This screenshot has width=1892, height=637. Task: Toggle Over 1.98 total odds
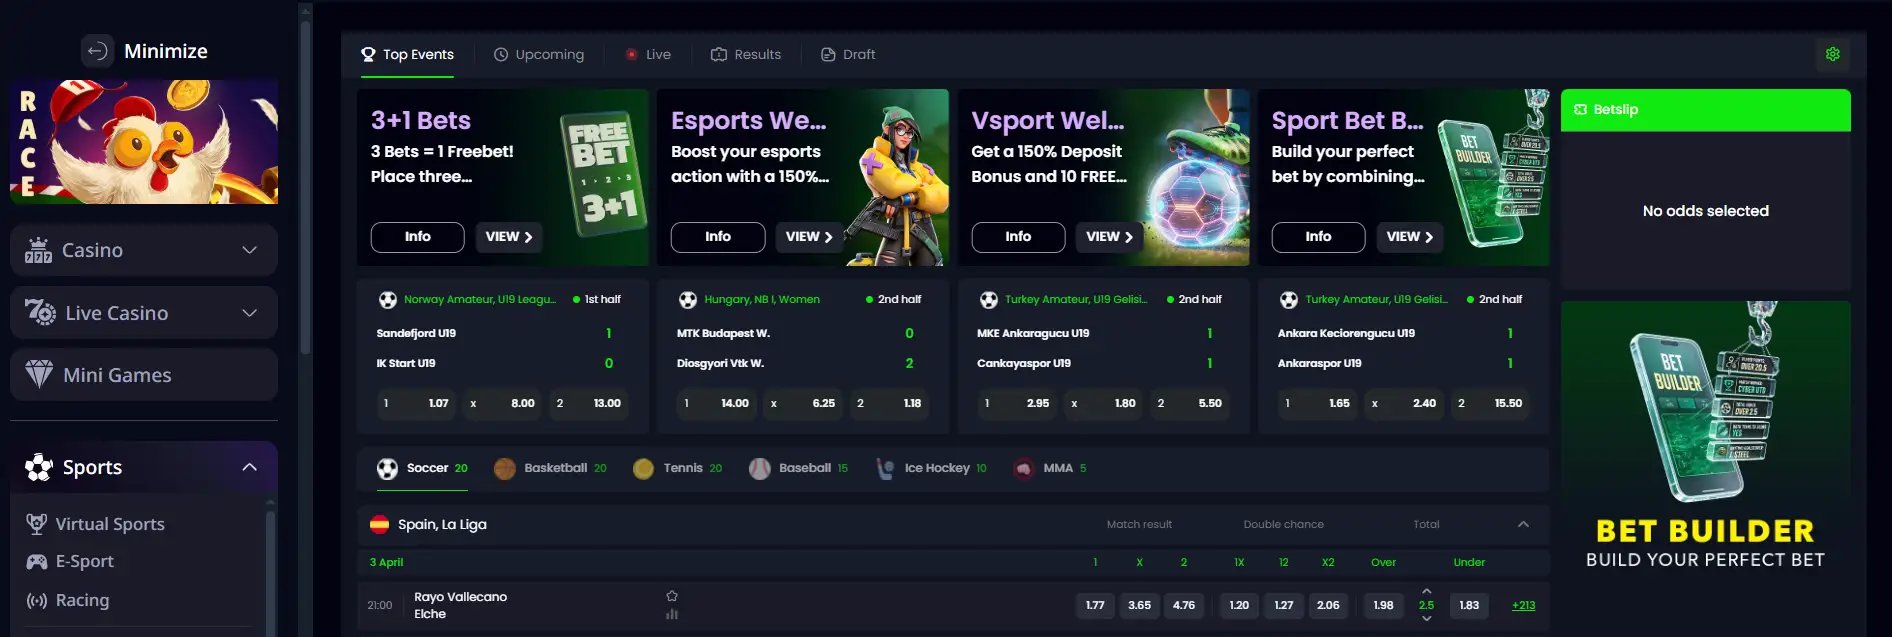pos(1383,605)
